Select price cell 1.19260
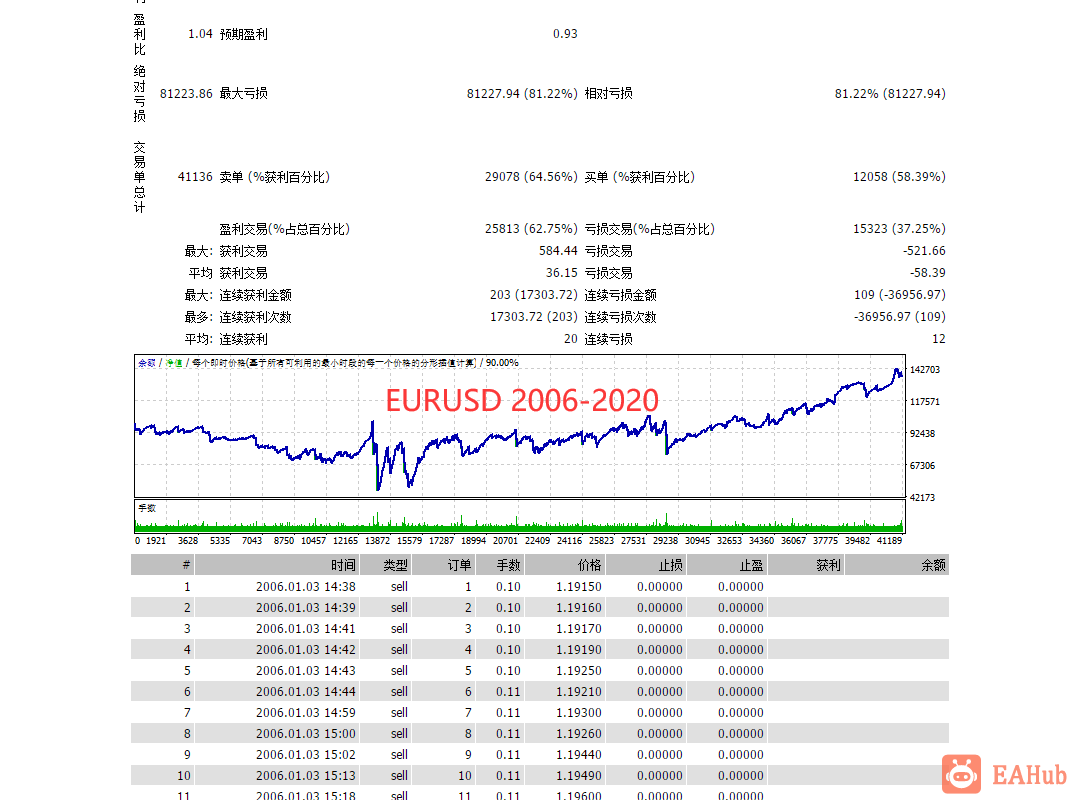Viewport: 1081px width, 800px height. (578, 734)
